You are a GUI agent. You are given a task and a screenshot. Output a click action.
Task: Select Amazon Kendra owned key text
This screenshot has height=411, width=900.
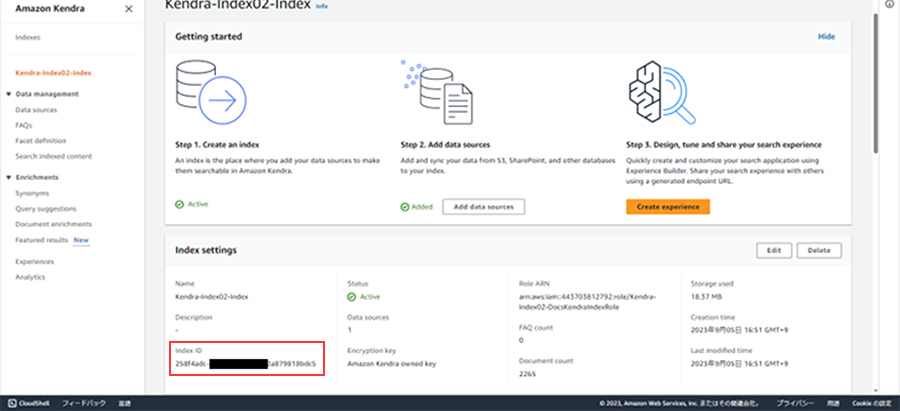point(392,364)
